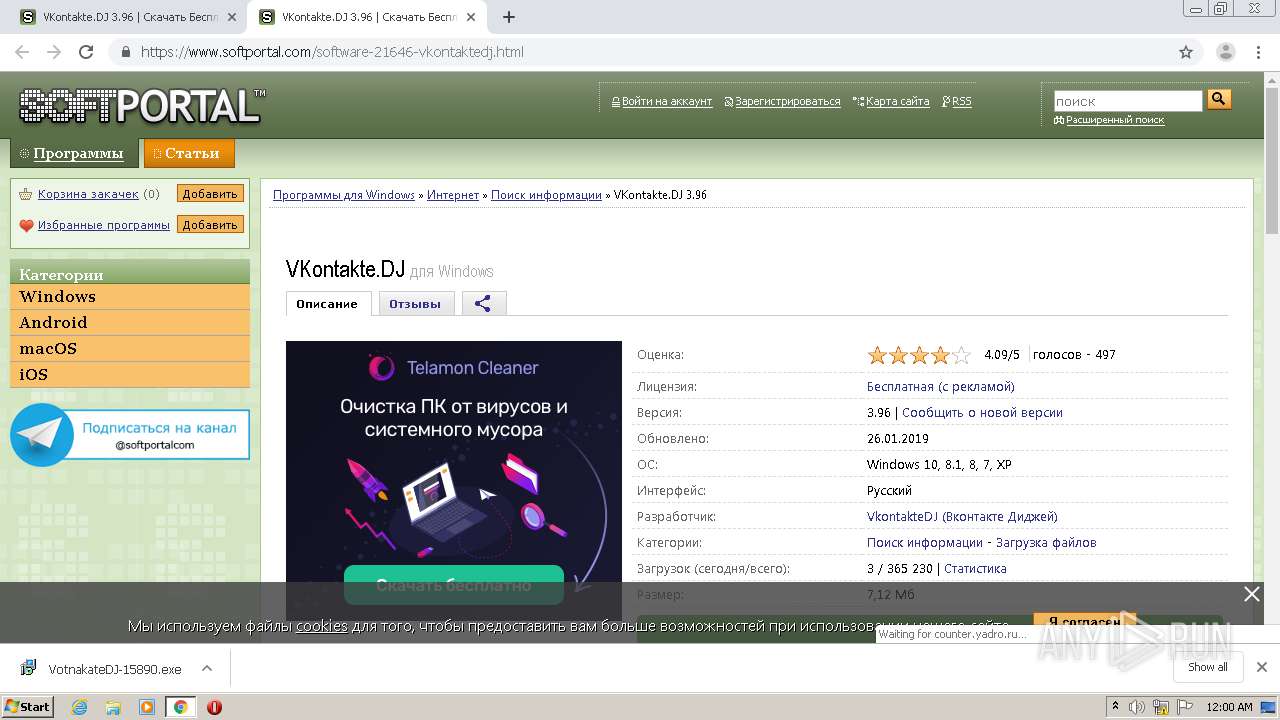The image size is (1280, 720).
Task: Switch to the Отзывы tab
Action: [416, 304]
